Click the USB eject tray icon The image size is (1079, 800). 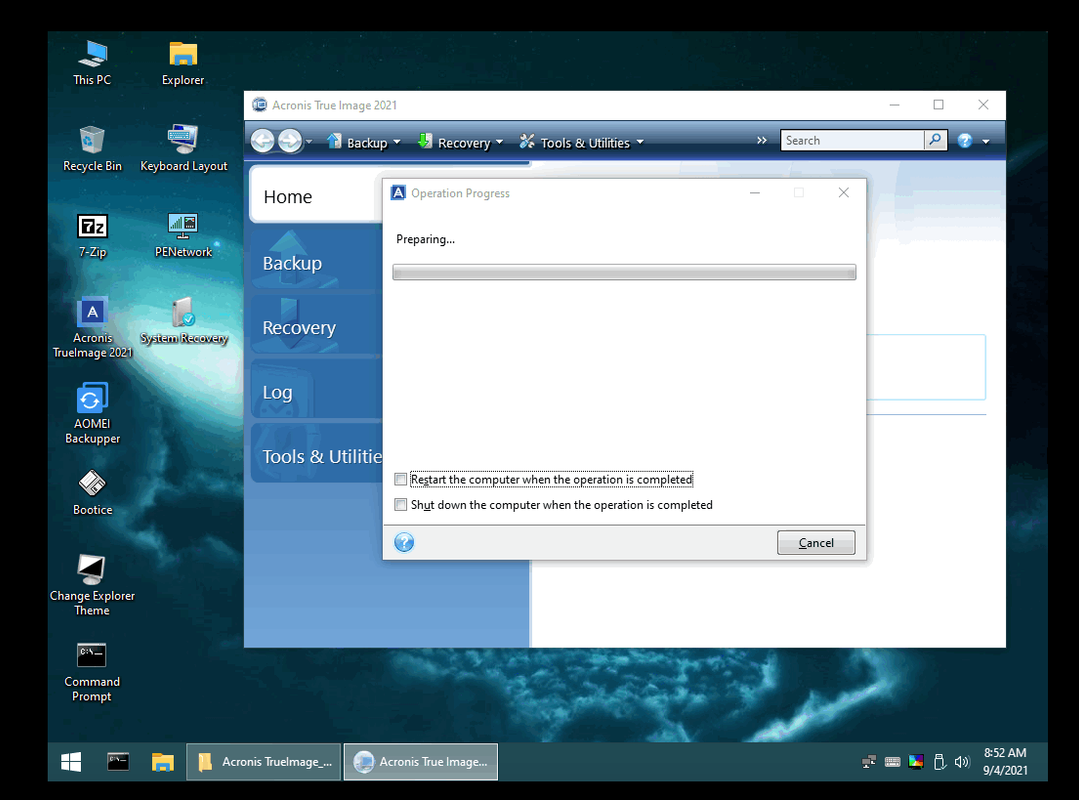pos(939,761)
